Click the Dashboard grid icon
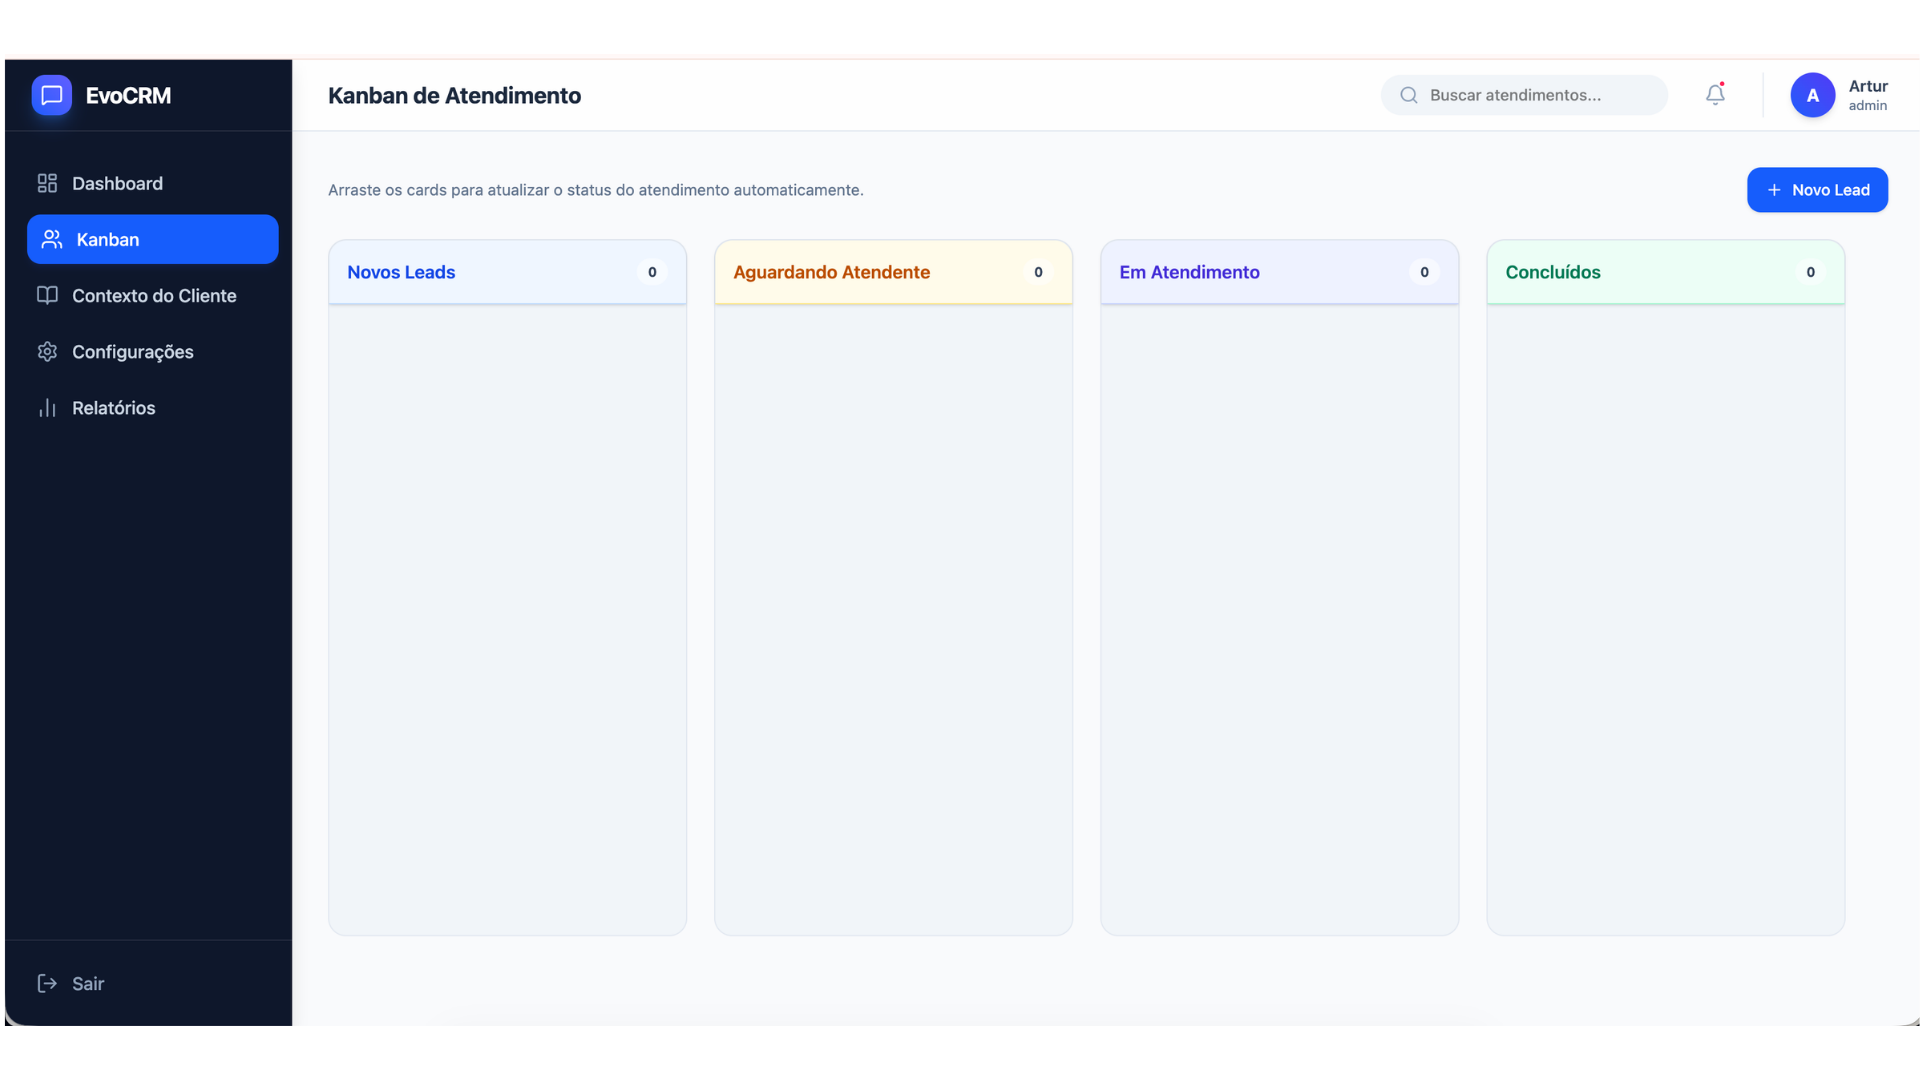1920x1080 pixels. click(47, 183)
